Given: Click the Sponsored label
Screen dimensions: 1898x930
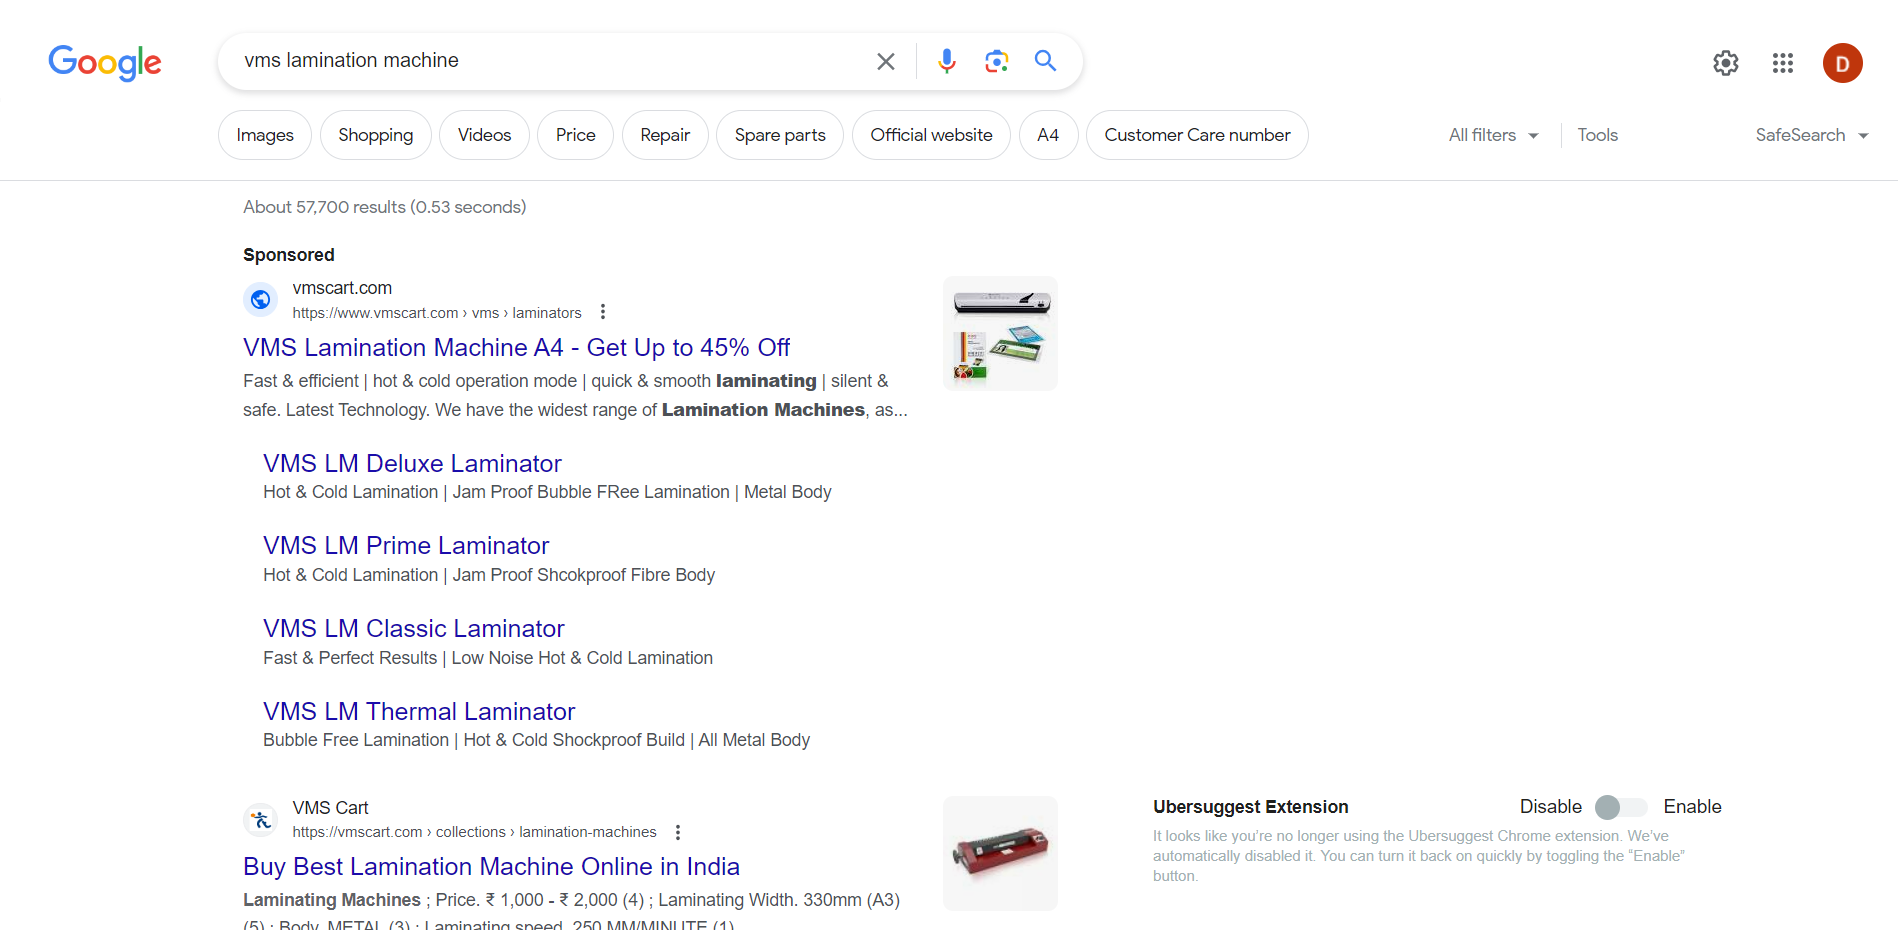Looking at the screenshot, I should pyautogui.click(x=289, y=255).
